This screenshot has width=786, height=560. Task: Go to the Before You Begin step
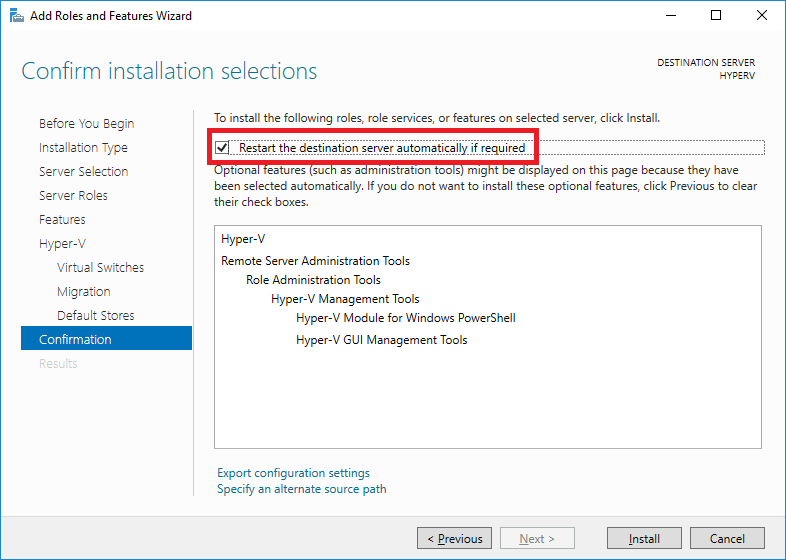coord(87,123)
